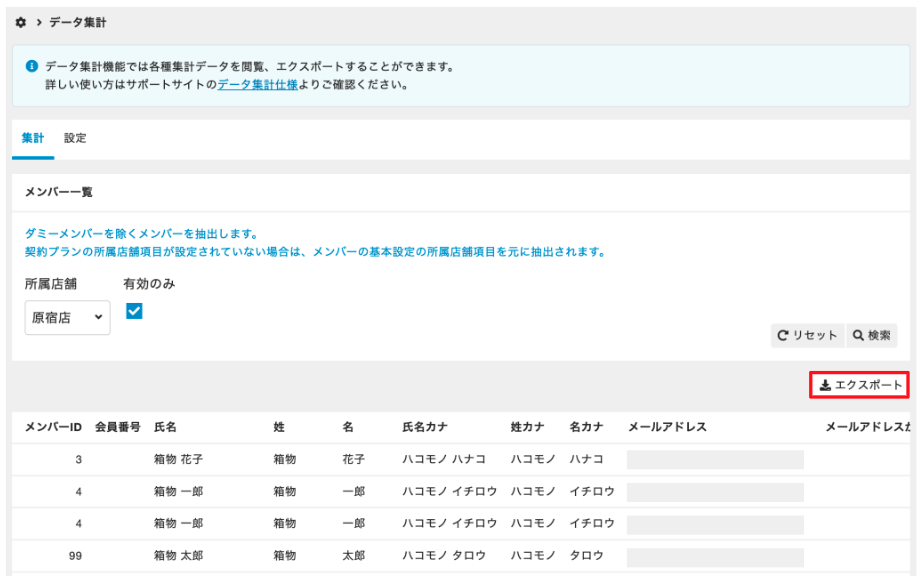Screen dimensions: 922x582
Task: Click the リセット button
Action: [808, 335]
